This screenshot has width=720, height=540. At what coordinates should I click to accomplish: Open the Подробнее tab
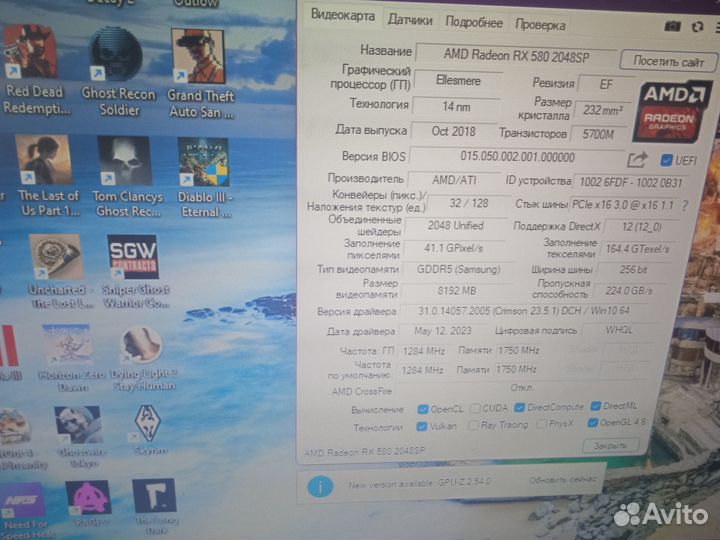pos(474,22)
